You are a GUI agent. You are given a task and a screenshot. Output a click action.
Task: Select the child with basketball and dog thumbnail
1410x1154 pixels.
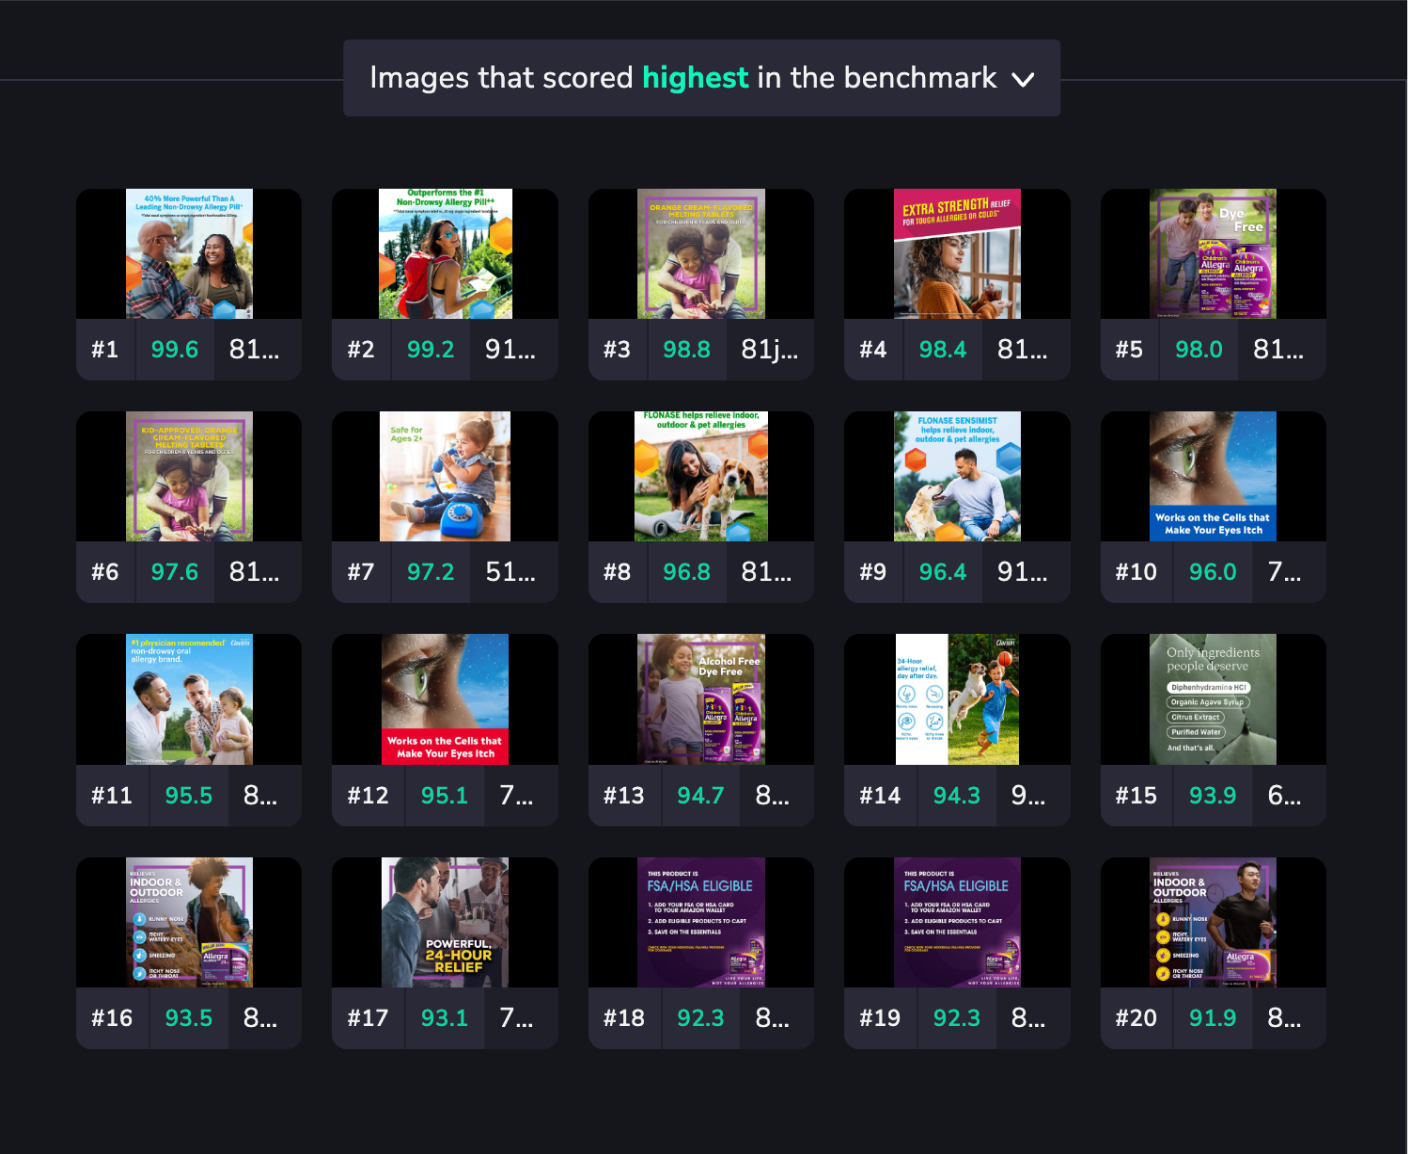[x=957, y=700]
